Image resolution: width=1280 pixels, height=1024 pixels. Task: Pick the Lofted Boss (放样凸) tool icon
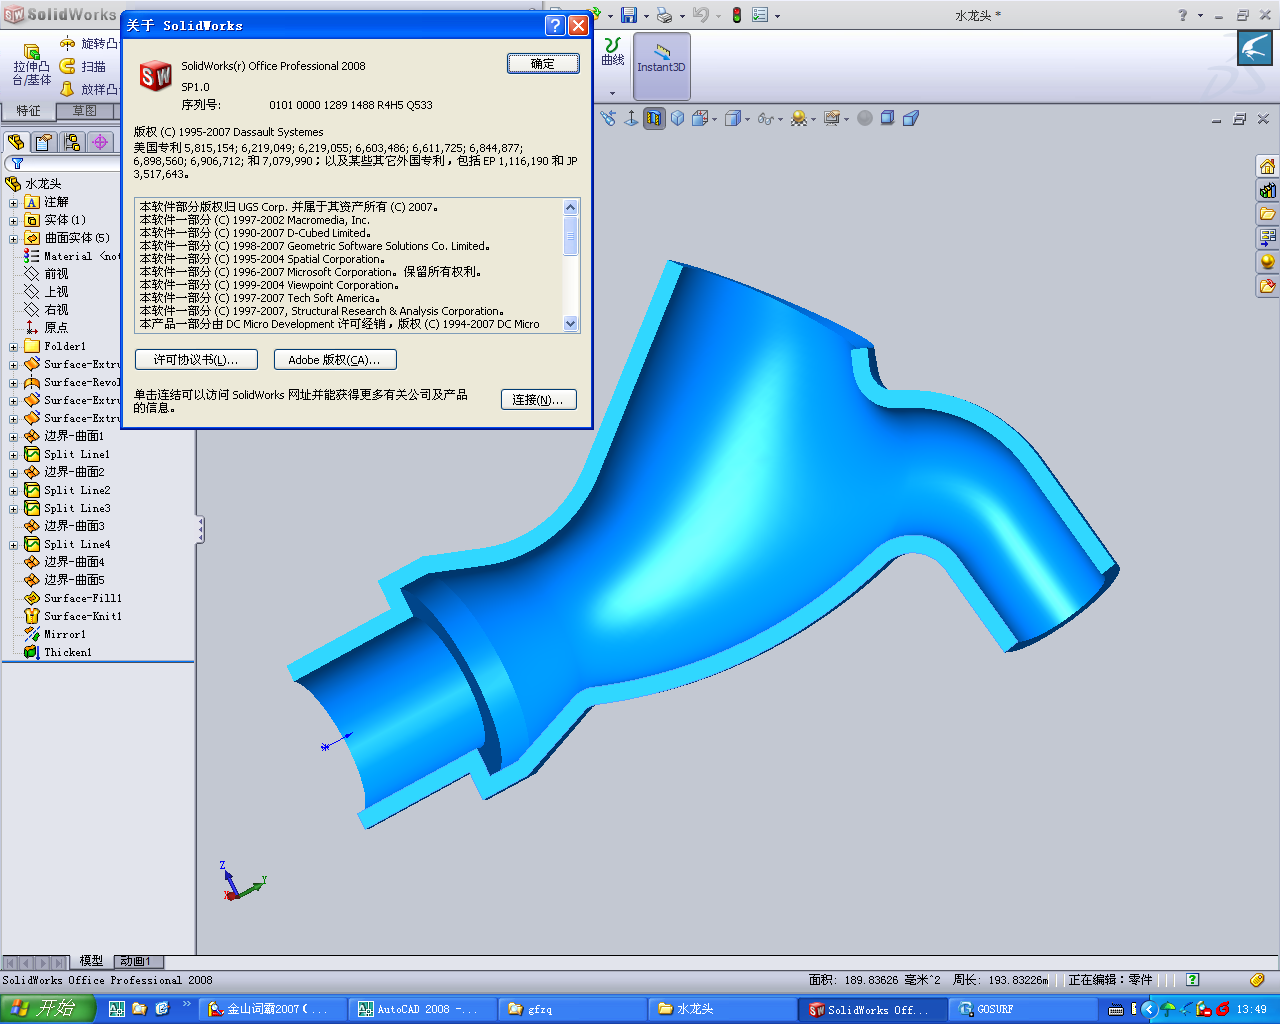point(68,89)
